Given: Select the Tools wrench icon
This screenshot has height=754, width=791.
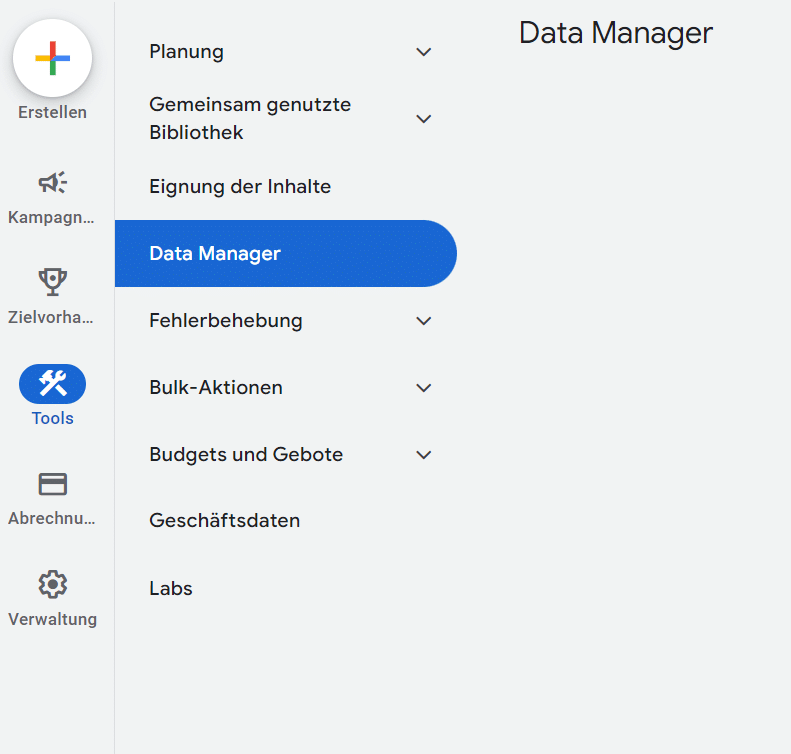Looking at the screenshot, I should point(52,384).
